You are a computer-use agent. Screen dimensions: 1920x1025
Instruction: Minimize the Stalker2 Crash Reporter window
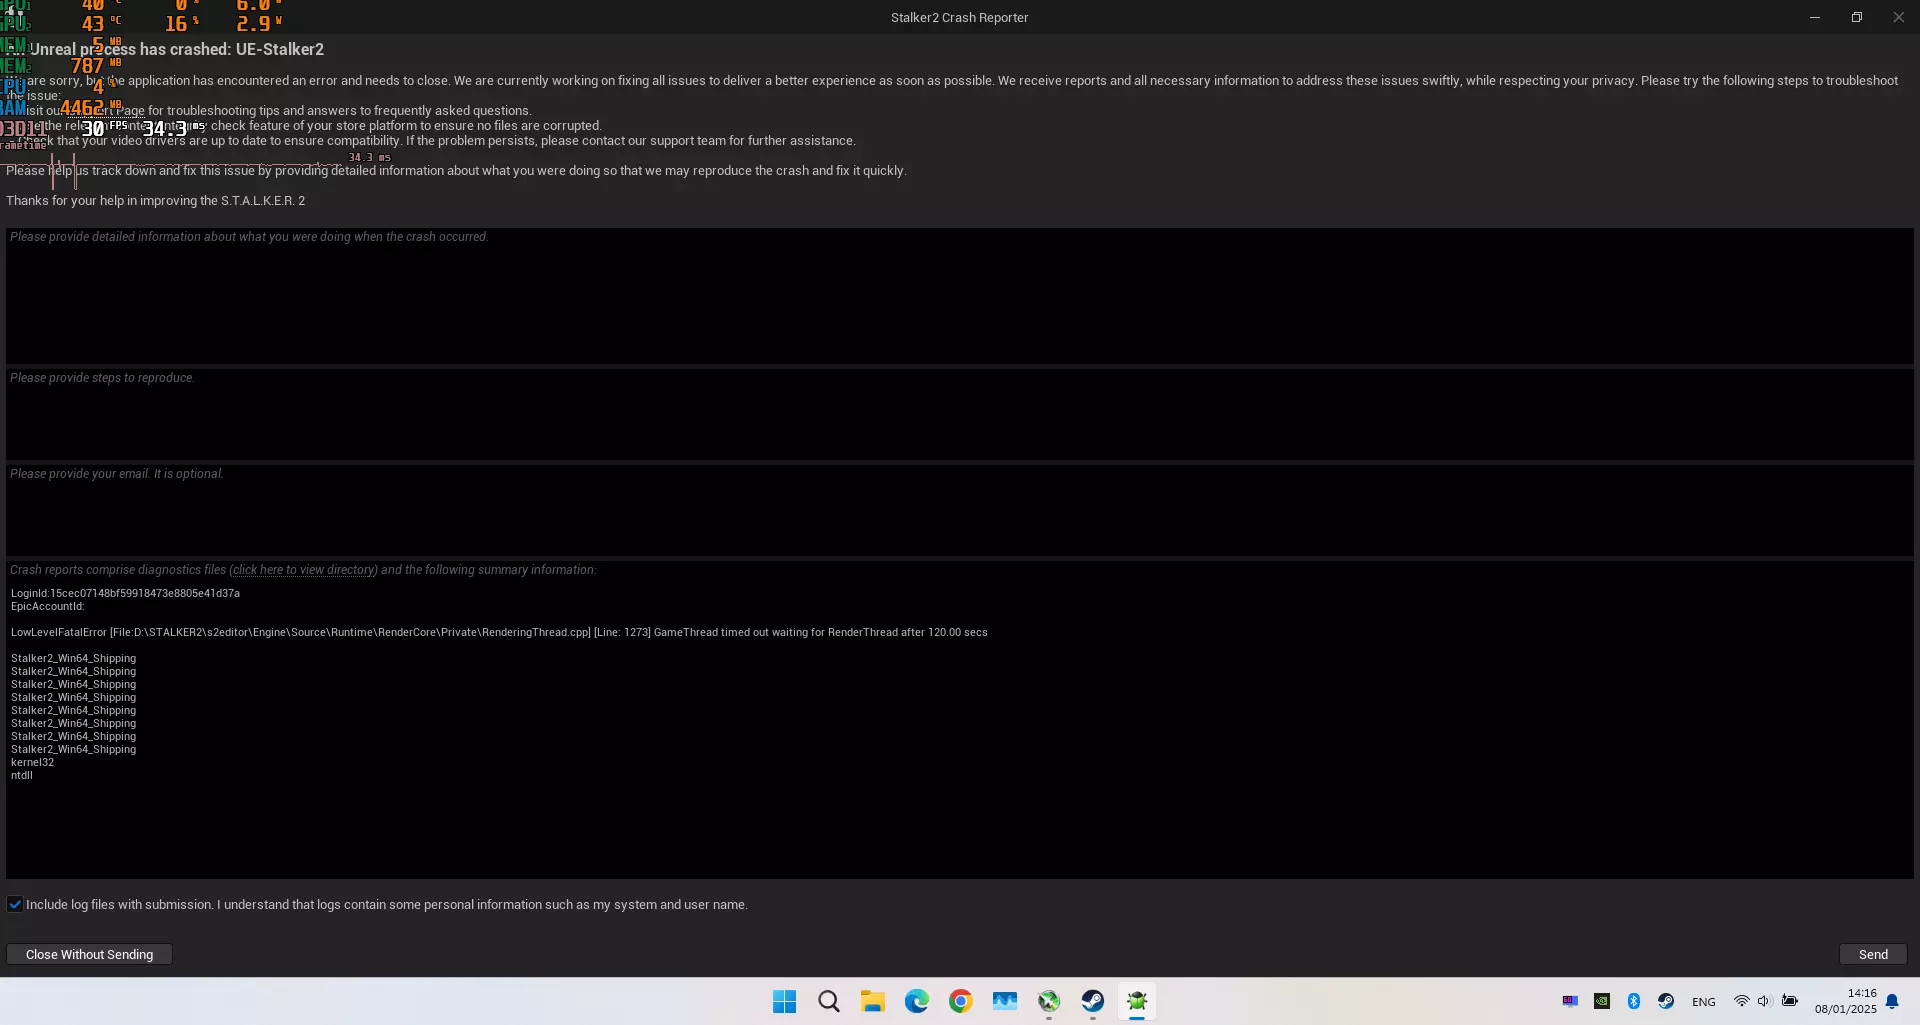[x=1815, y=17]
